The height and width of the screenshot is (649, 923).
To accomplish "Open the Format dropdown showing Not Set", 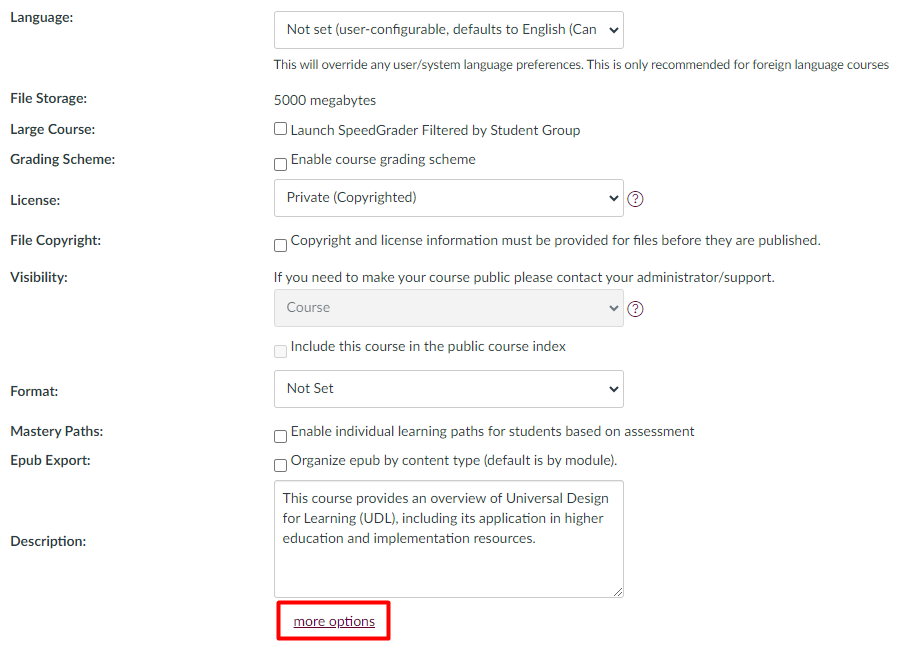I will pyautogui.click(x=448, y=389).
